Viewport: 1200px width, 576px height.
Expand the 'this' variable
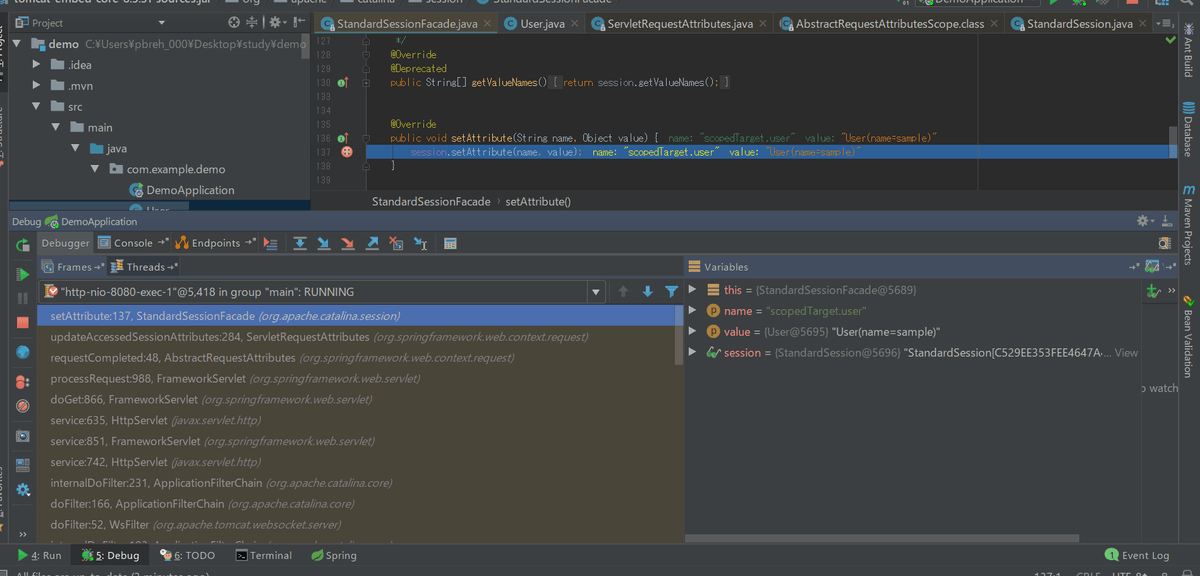[x=693, y=290]
